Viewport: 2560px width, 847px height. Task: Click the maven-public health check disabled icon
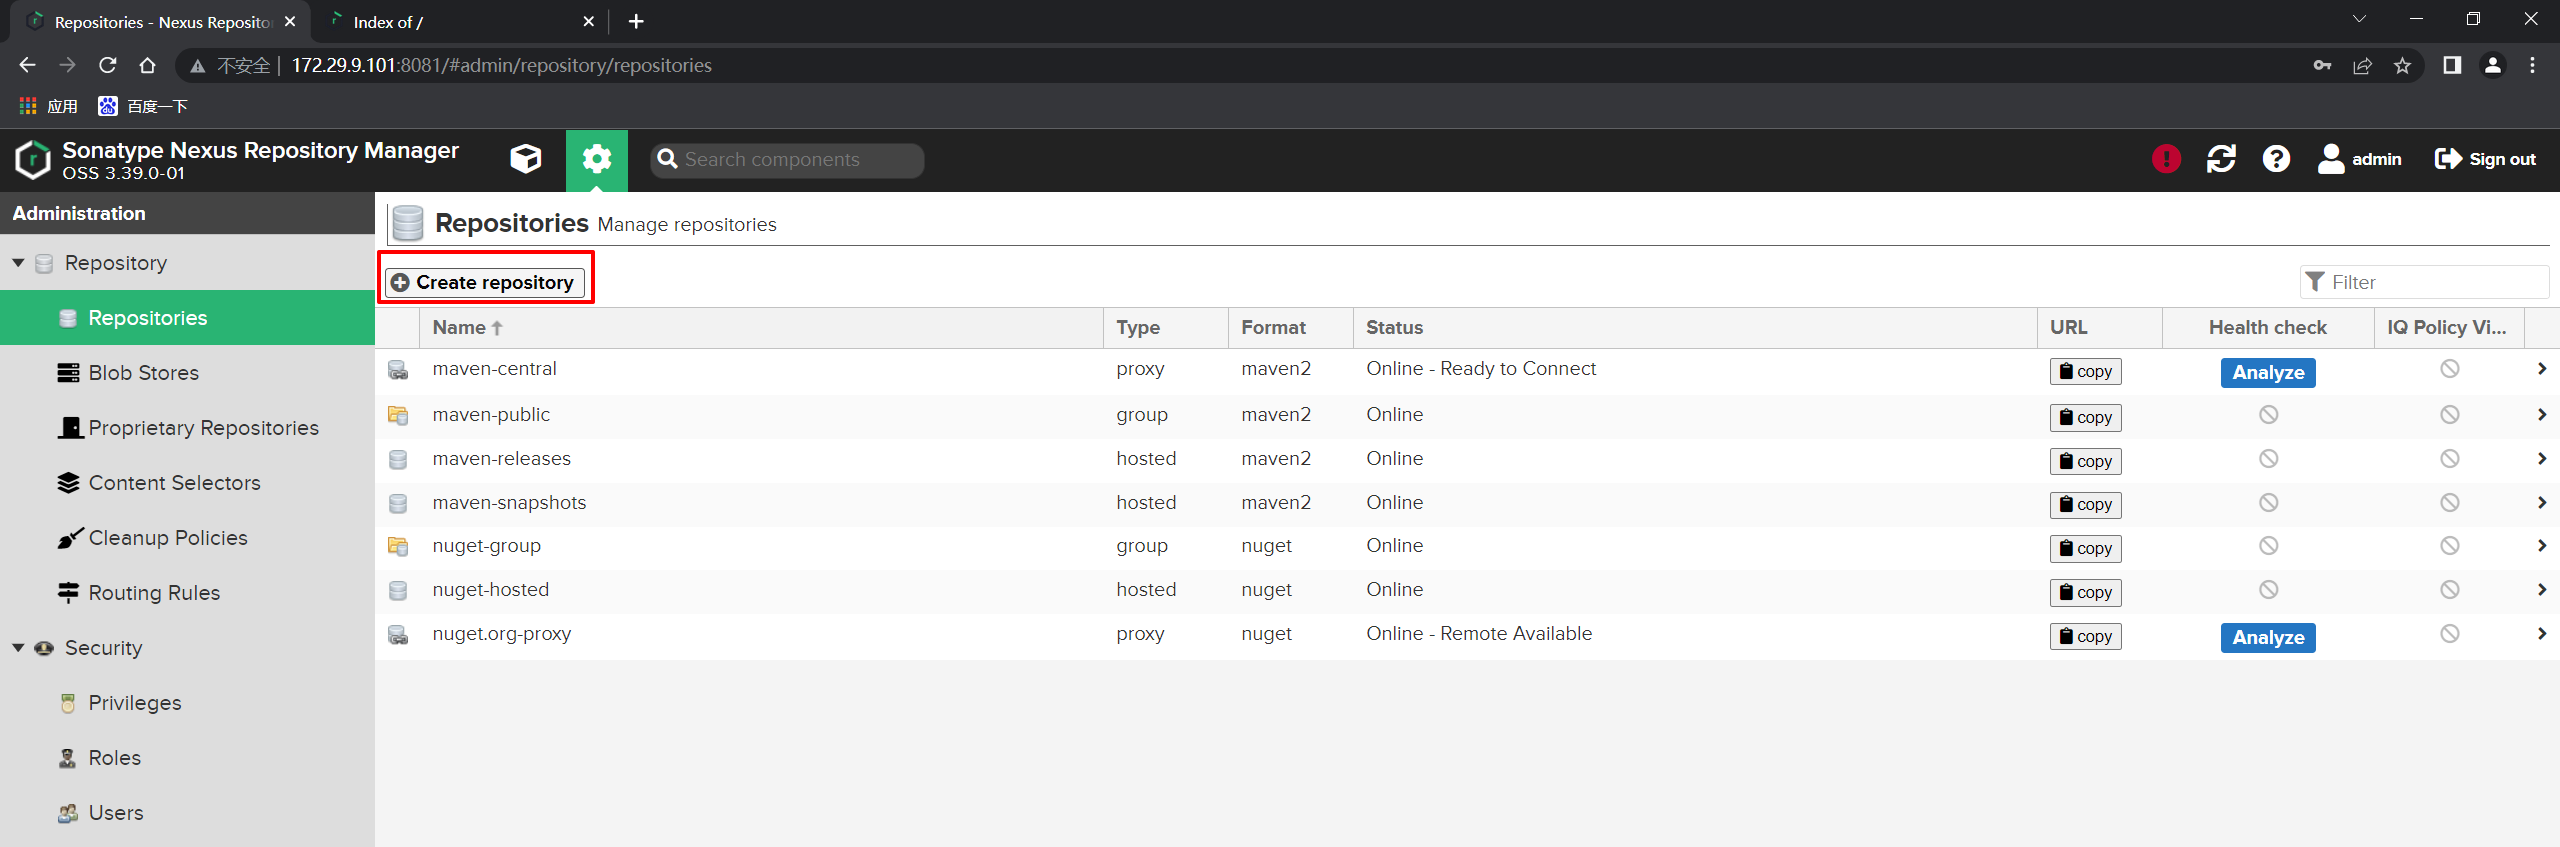tap(2268, 415)
